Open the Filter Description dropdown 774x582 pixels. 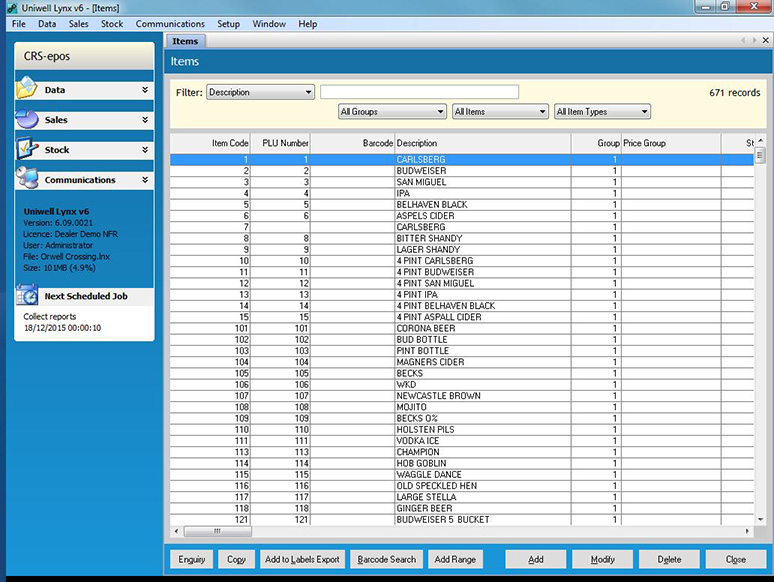point(260,92)
